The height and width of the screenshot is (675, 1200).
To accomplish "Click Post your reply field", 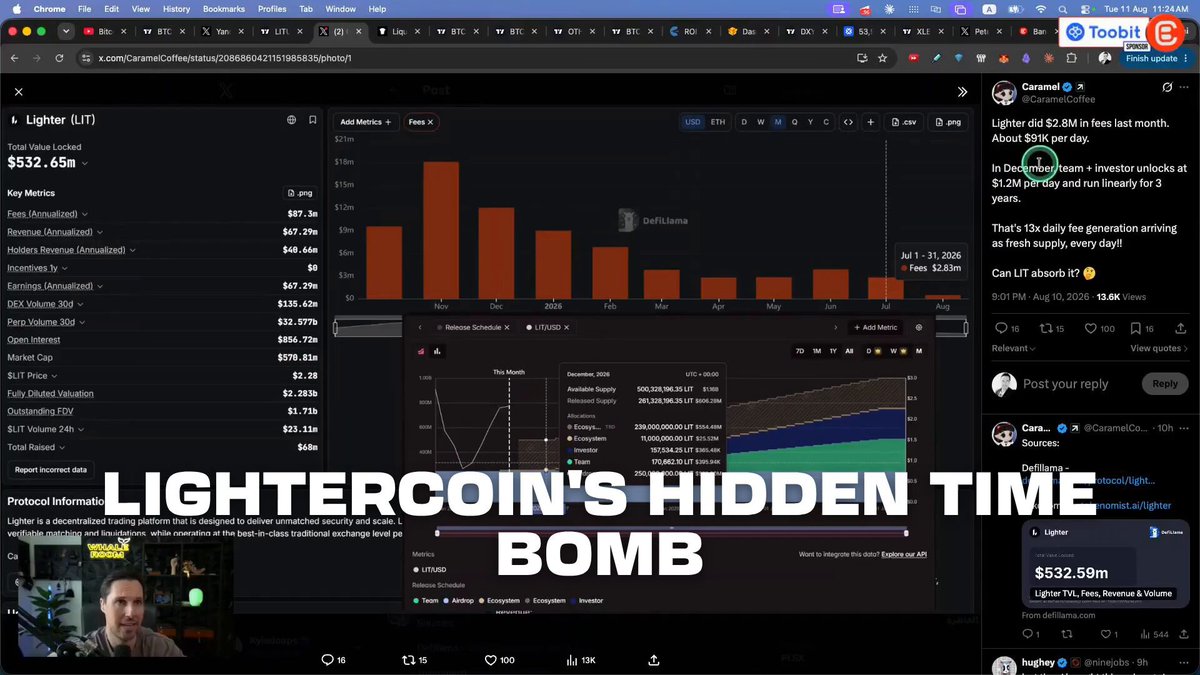I will [1066, 384].
